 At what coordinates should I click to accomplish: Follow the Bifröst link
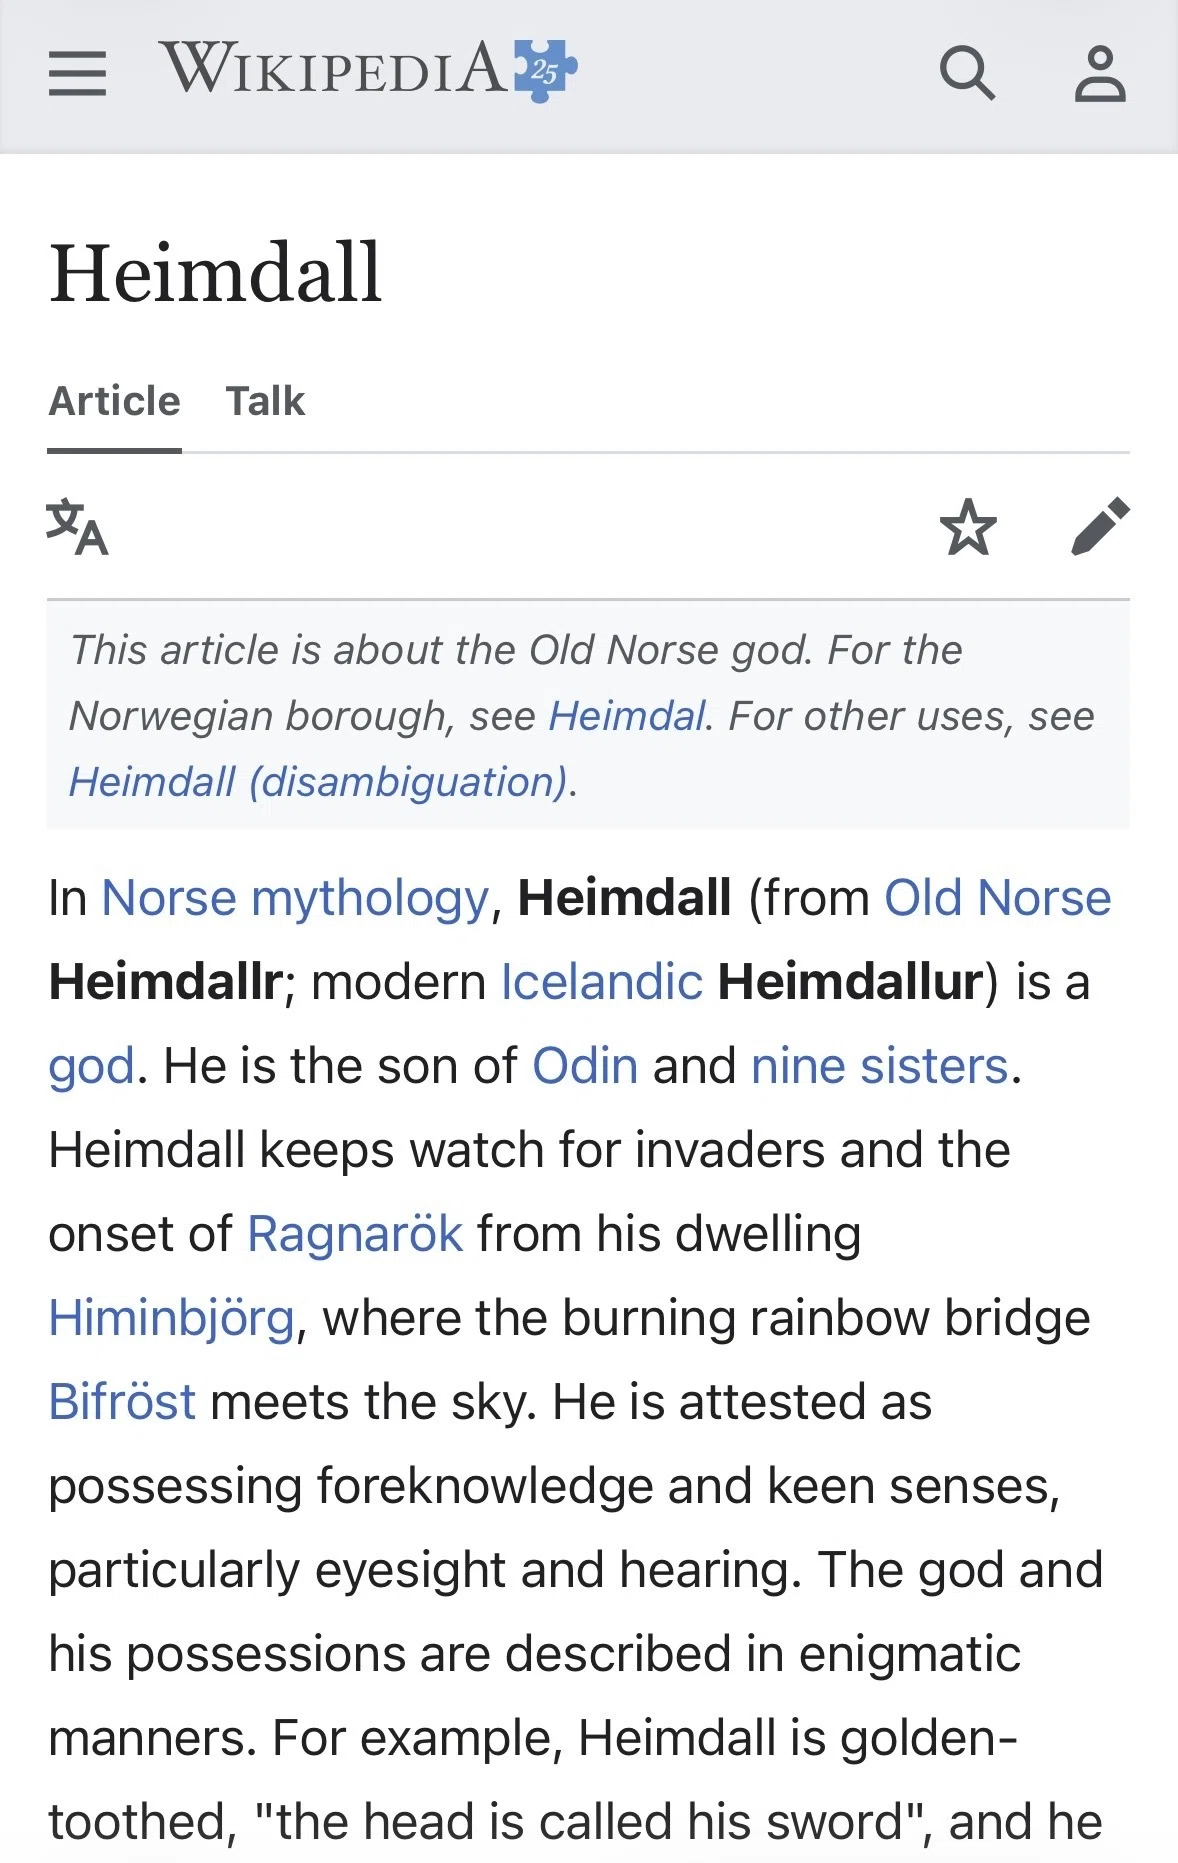pos(122,1402)
